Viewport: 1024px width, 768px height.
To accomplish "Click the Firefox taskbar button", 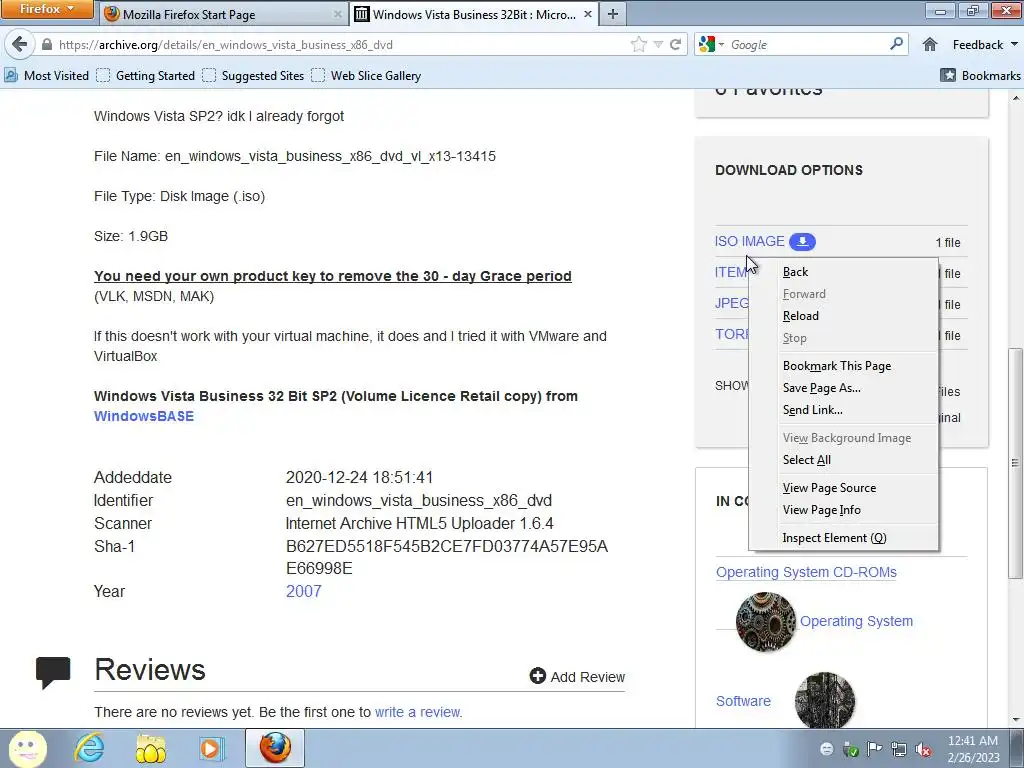I will pos(275,748).
